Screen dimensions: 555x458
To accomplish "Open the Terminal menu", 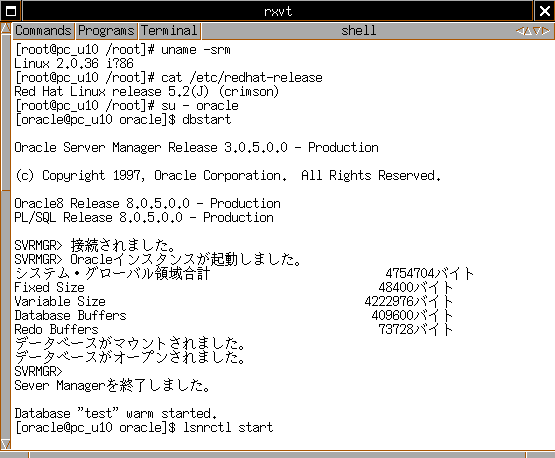I will [x=170, y=31].
